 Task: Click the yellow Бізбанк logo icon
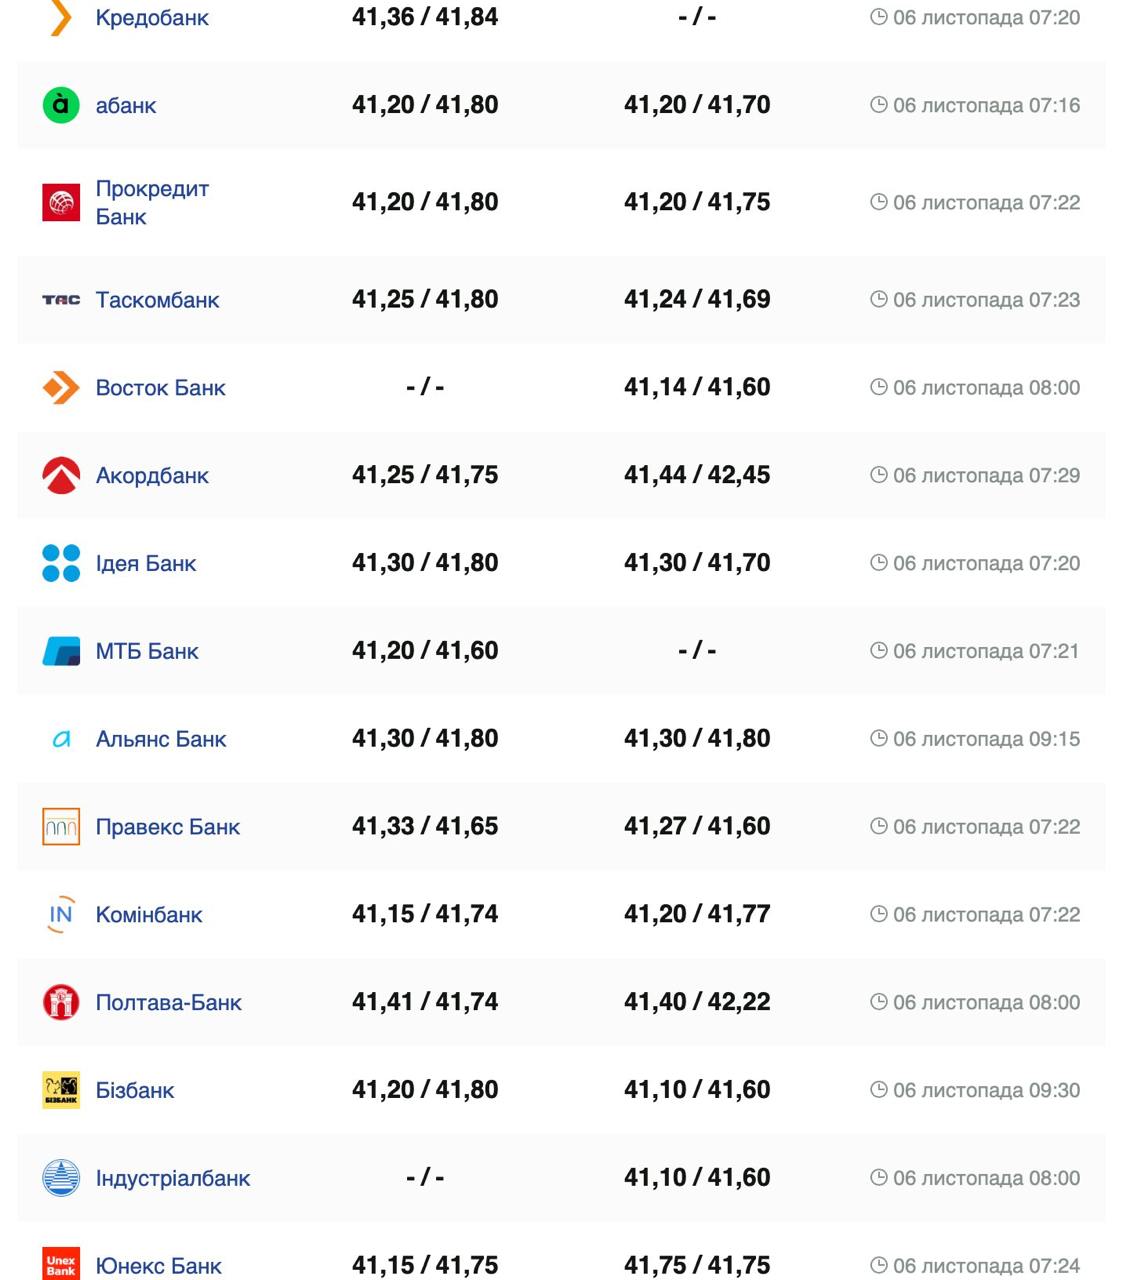click(x=61, y=1090)
